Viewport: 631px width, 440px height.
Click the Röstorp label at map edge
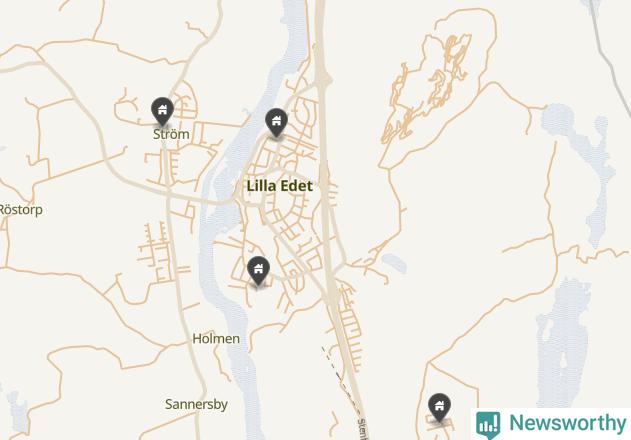[x=21, y=210]
